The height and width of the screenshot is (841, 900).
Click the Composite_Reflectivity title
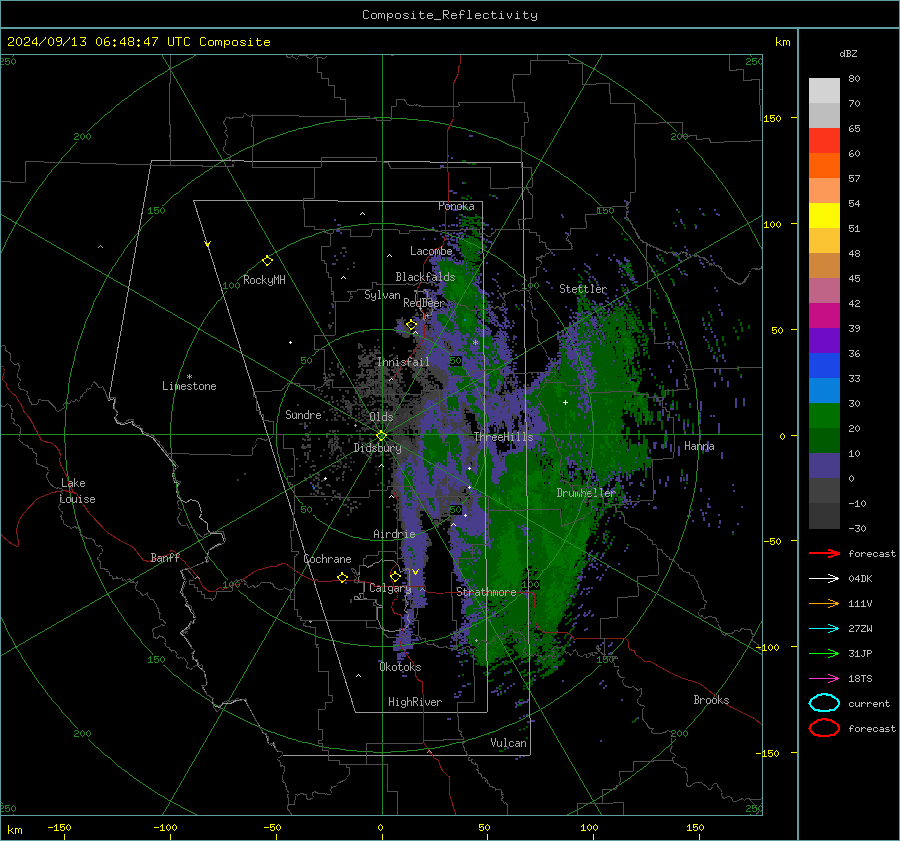(x=450, y=15)
